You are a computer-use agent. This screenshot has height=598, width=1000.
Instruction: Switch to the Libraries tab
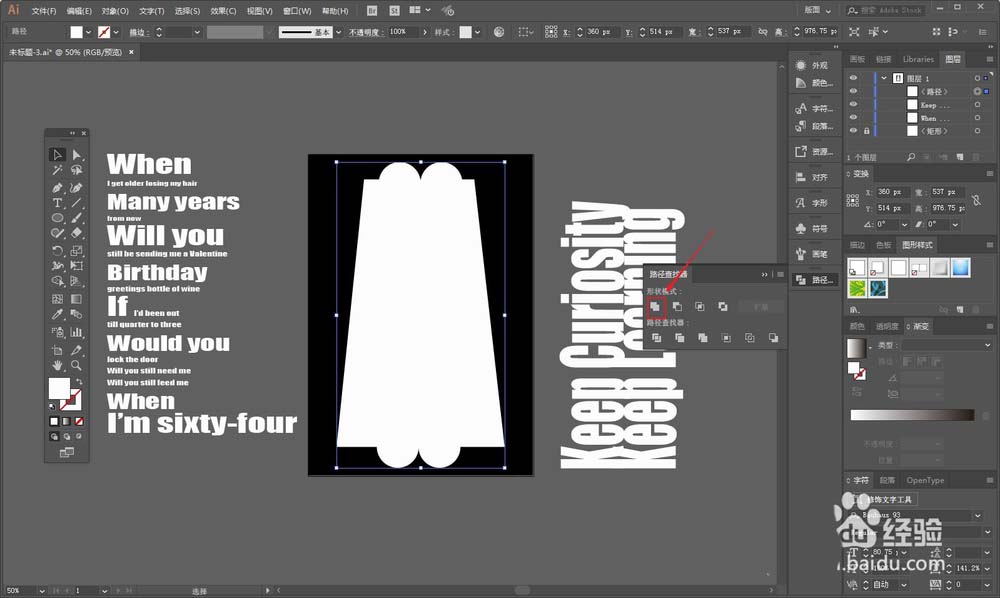click(918, 59)
